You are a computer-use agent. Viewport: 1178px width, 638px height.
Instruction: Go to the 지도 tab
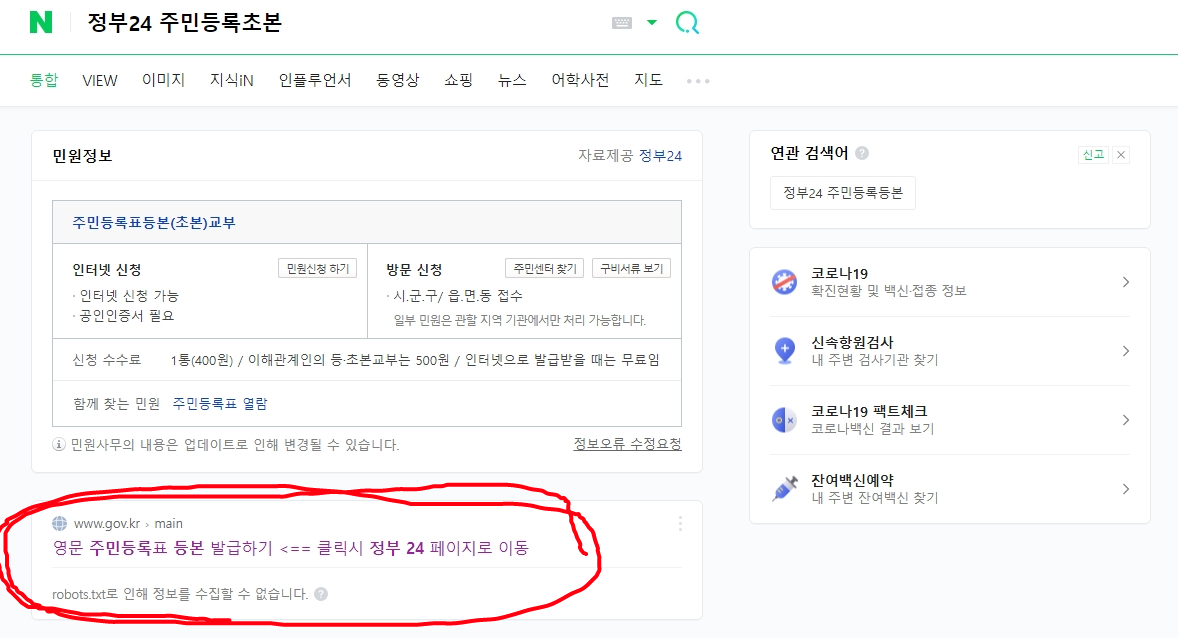click(x=648, y=80)
